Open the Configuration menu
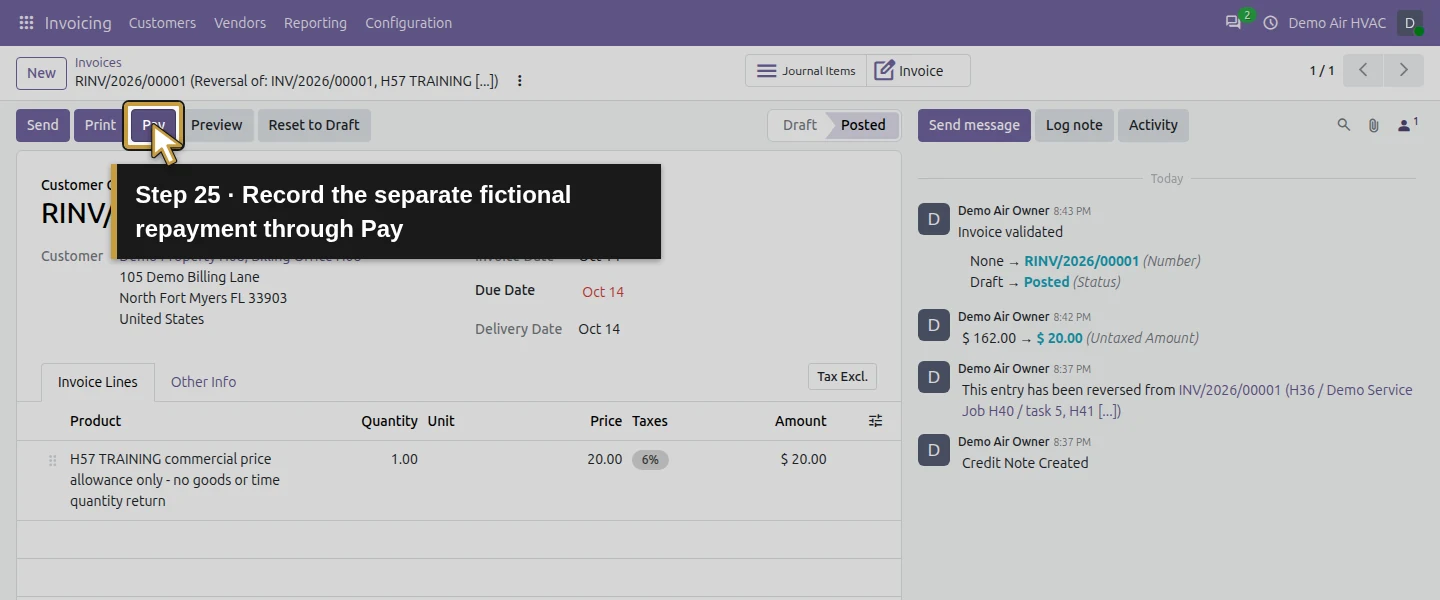Image resolution: width=1440 pixels, height=600 pixels. (408, 22)
